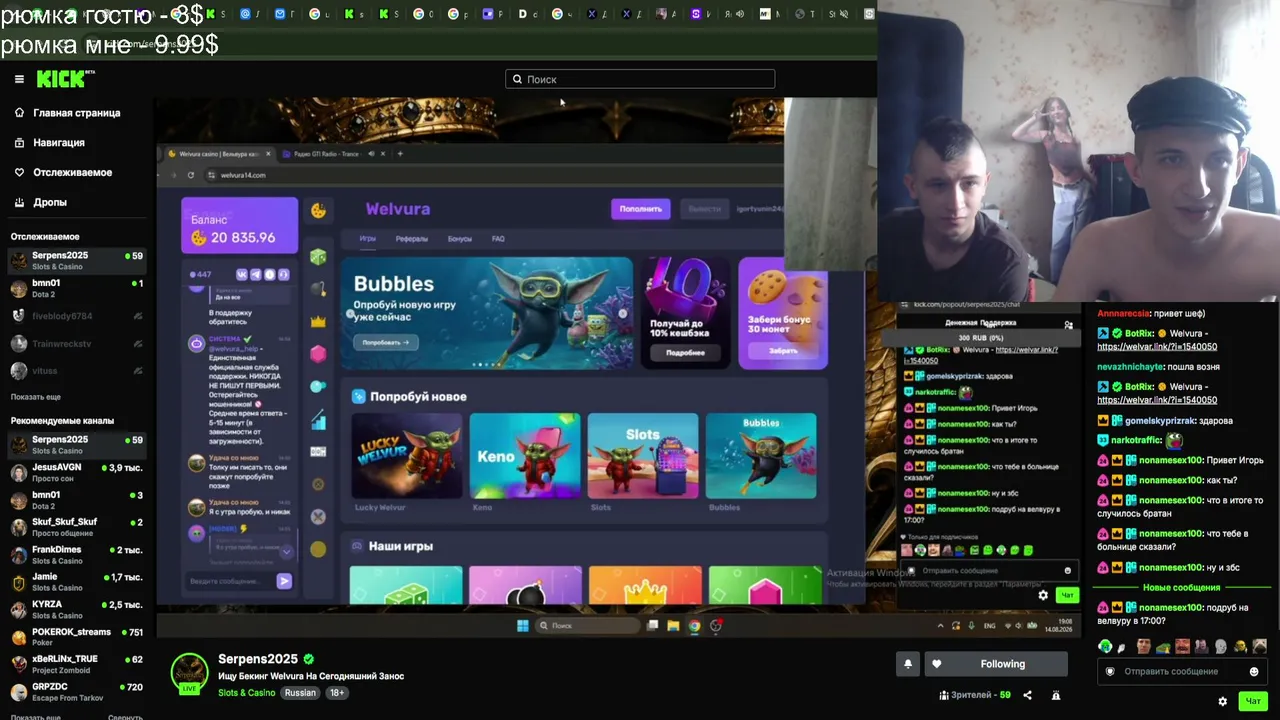This screenshot has width=1280, height=720.
Task: Open the welvar.link URL in BotRix's top message
Action: pyautogui.click(x=1157, y=347)
